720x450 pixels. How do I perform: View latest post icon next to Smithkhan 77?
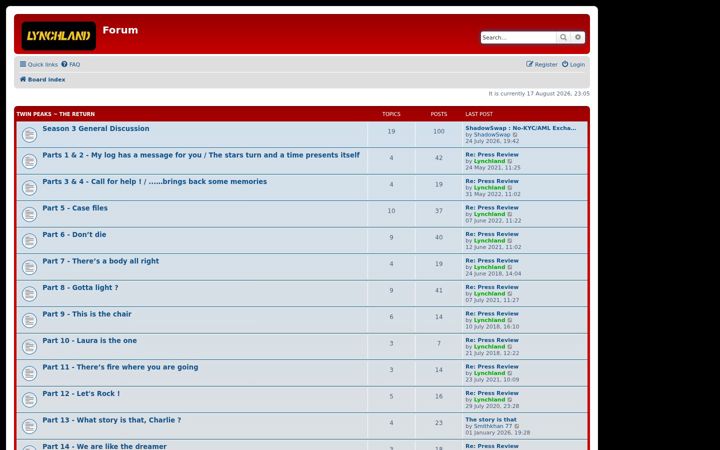pyautogui.click(x=517, y=427)
